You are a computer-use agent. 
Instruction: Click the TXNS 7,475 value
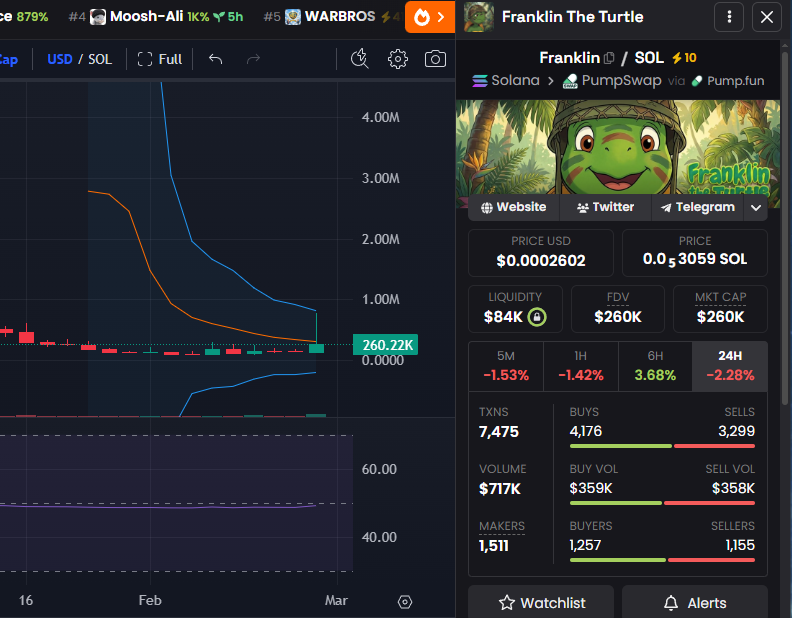(499, 432)
